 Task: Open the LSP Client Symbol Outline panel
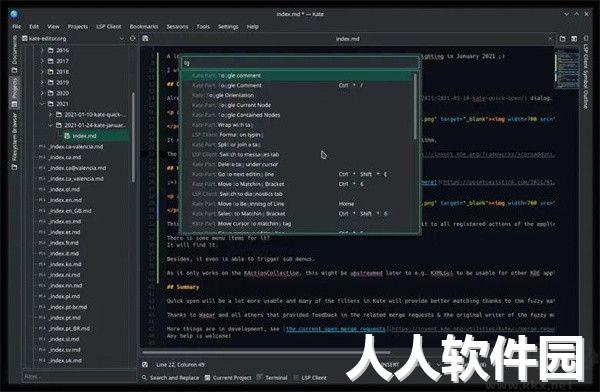click(x=585, y=73)
